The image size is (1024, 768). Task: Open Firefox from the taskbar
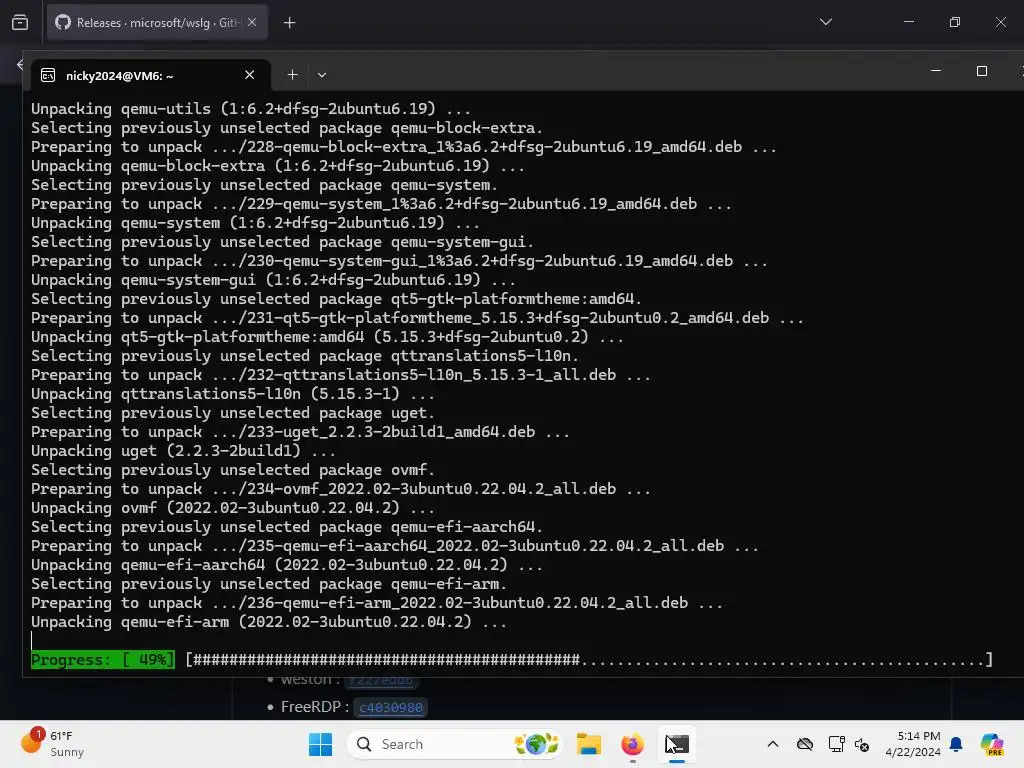coord(632,744)
